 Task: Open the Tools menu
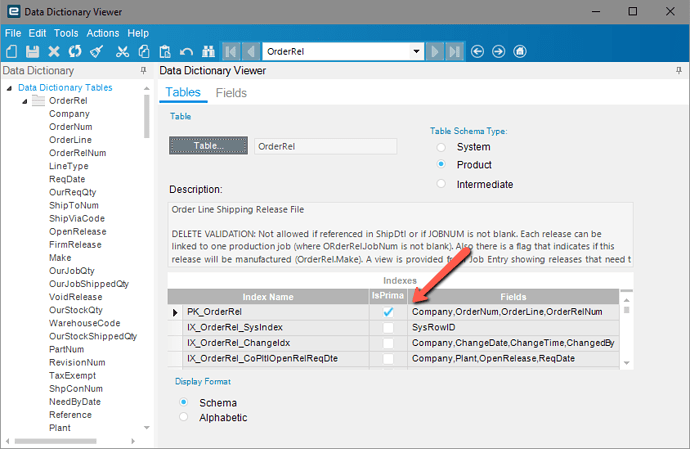pyautogui.click(x=66, y=33)
